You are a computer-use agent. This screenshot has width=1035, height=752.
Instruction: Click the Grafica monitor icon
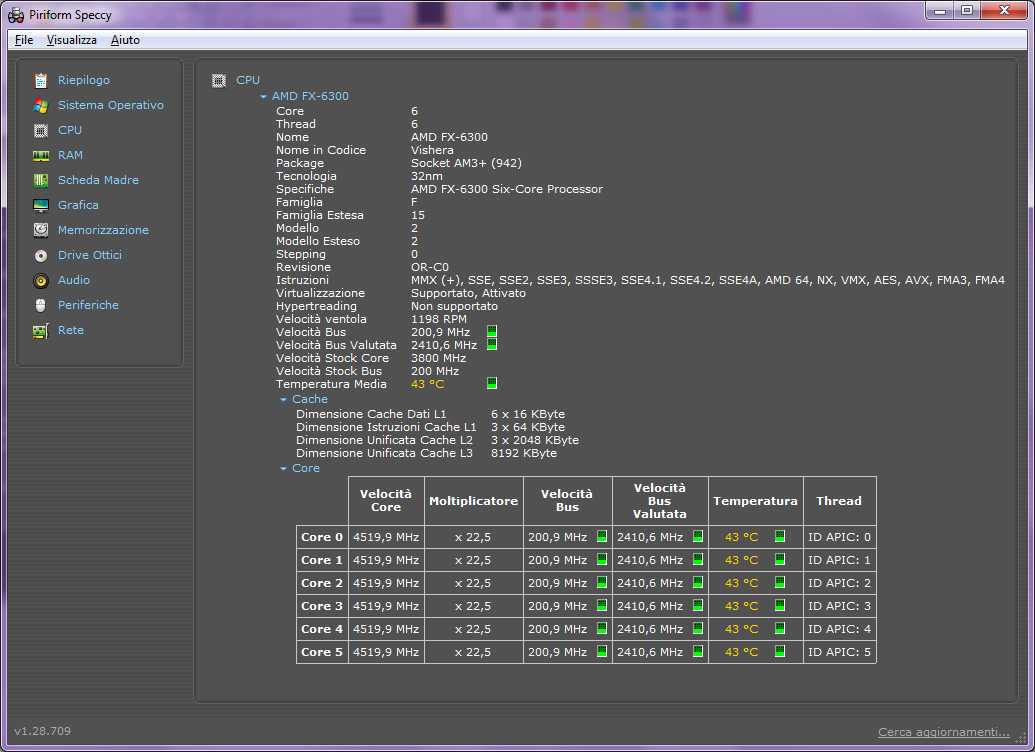tap(41, 205)
